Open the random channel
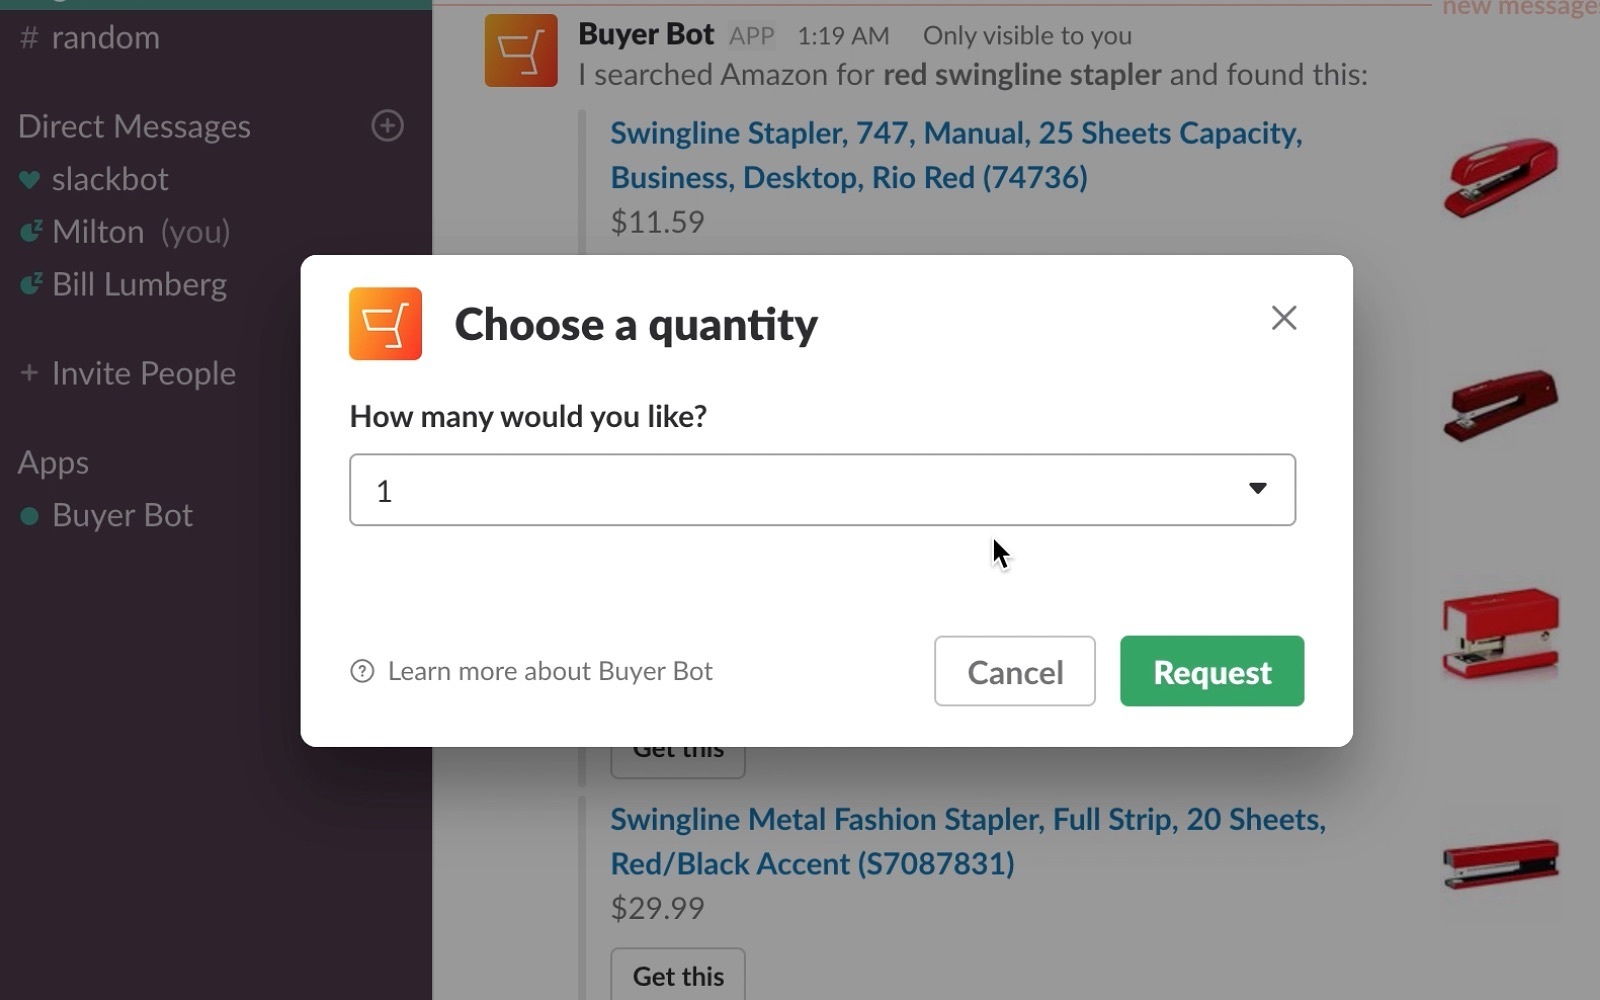 pyautogui.click(x=104, y=38)
